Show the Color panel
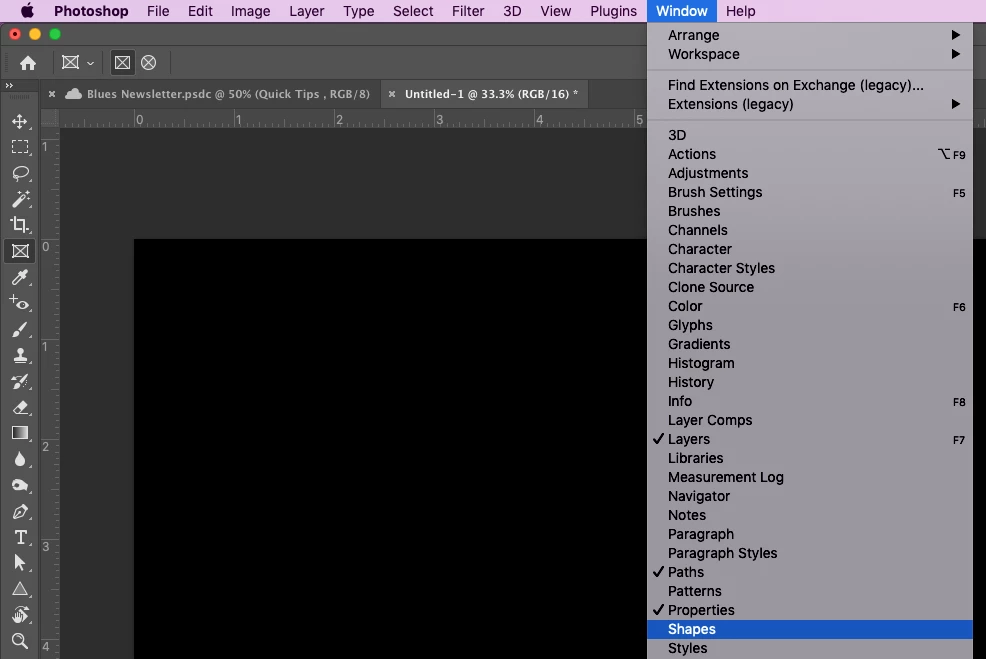The image size is (986, 659). click(810, 306)
